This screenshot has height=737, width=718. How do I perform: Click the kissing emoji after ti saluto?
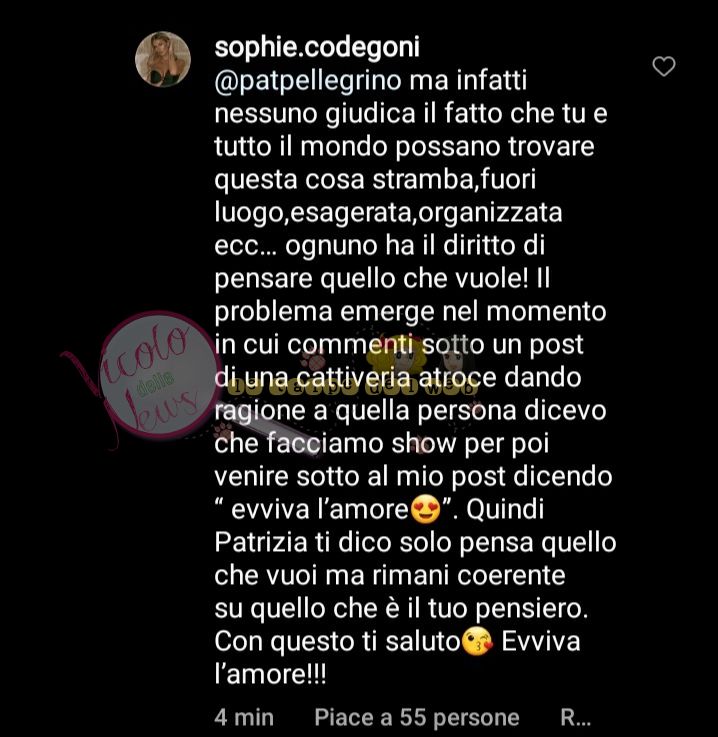[478, 643]
